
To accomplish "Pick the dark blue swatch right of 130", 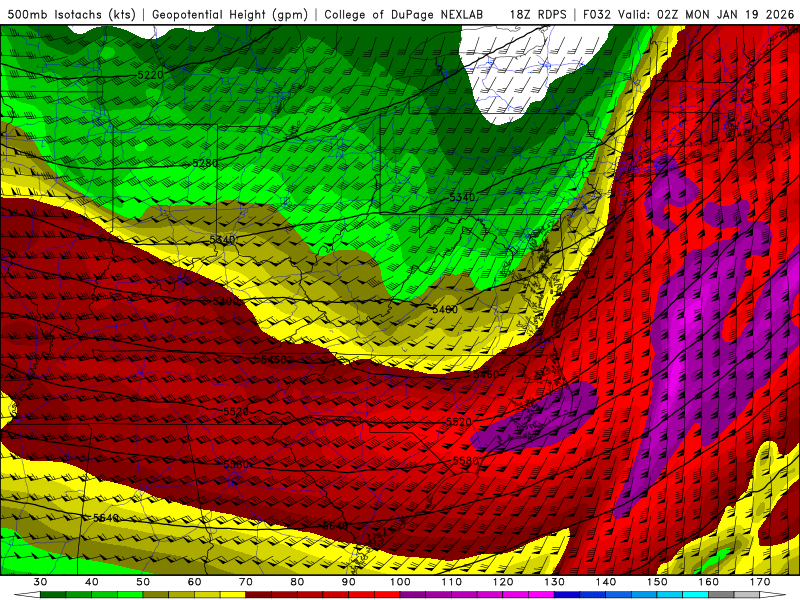I will (x=567, y=595).
